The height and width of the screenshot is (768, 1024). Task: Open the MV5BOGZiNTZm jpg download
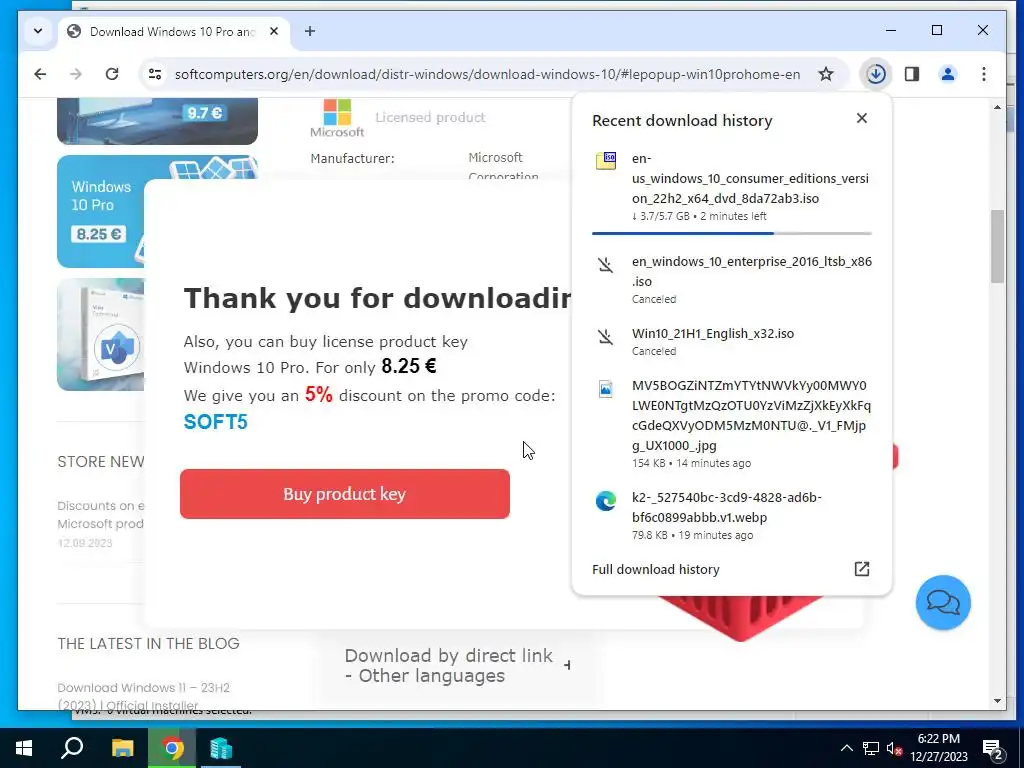[731, 423]
